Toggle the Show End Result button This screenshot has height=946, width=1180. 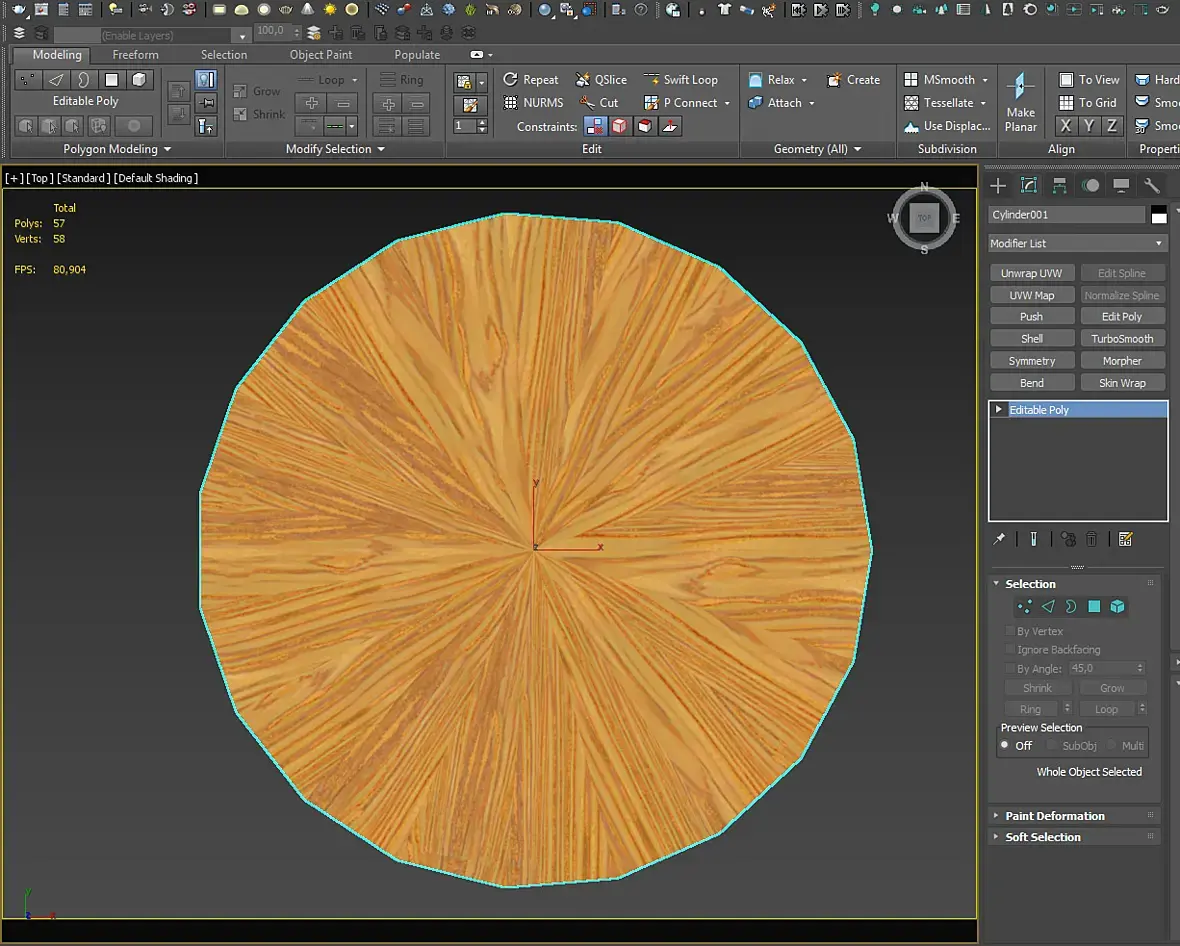(1034, 539)
